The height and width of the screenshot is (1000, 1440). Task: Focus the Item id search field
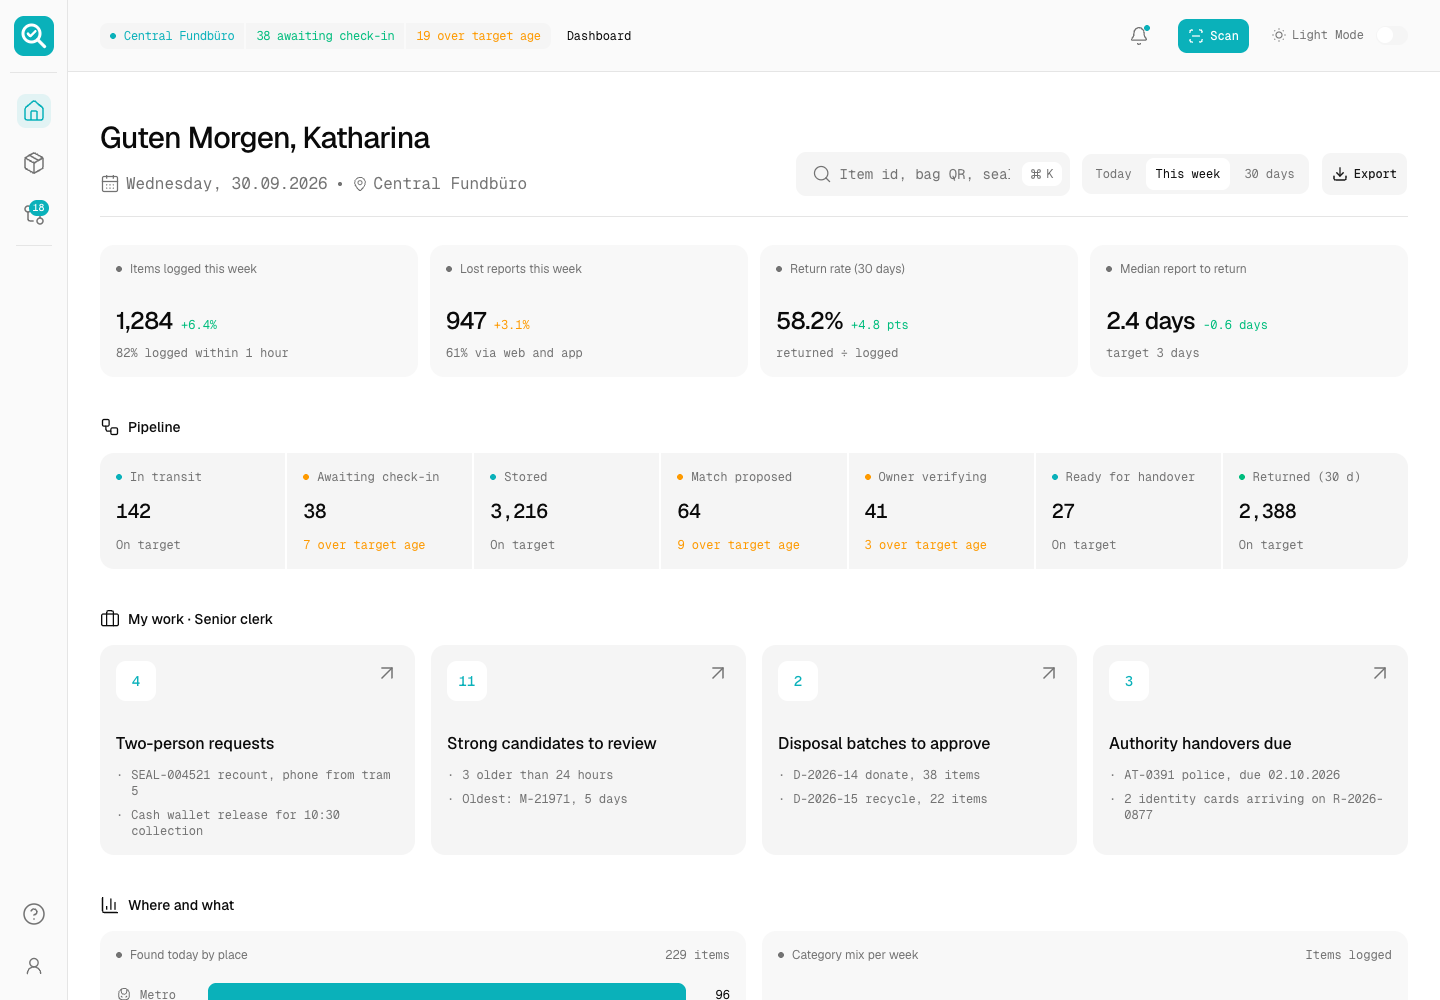click(933, 174)
